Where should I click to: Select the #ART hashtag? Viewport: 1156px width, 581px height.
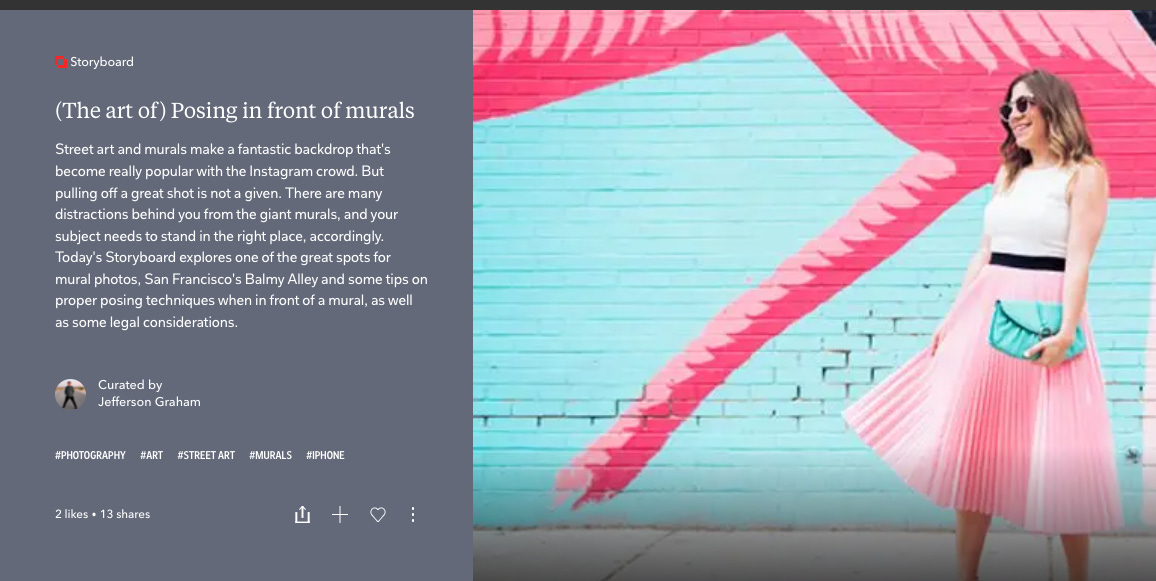pyautogui.click(x=151, y=456)
